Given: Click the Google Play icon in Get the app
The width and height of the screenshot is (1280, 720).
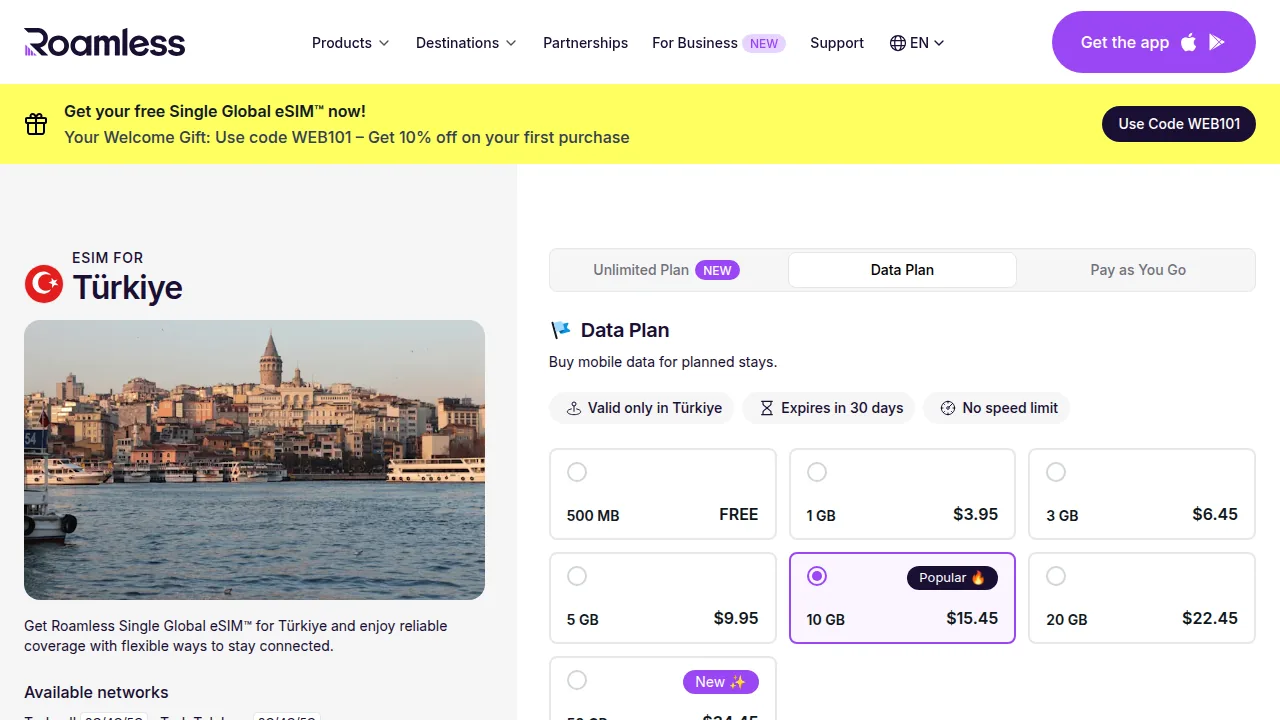Looking at the screenshot, I should [1217, 42].
